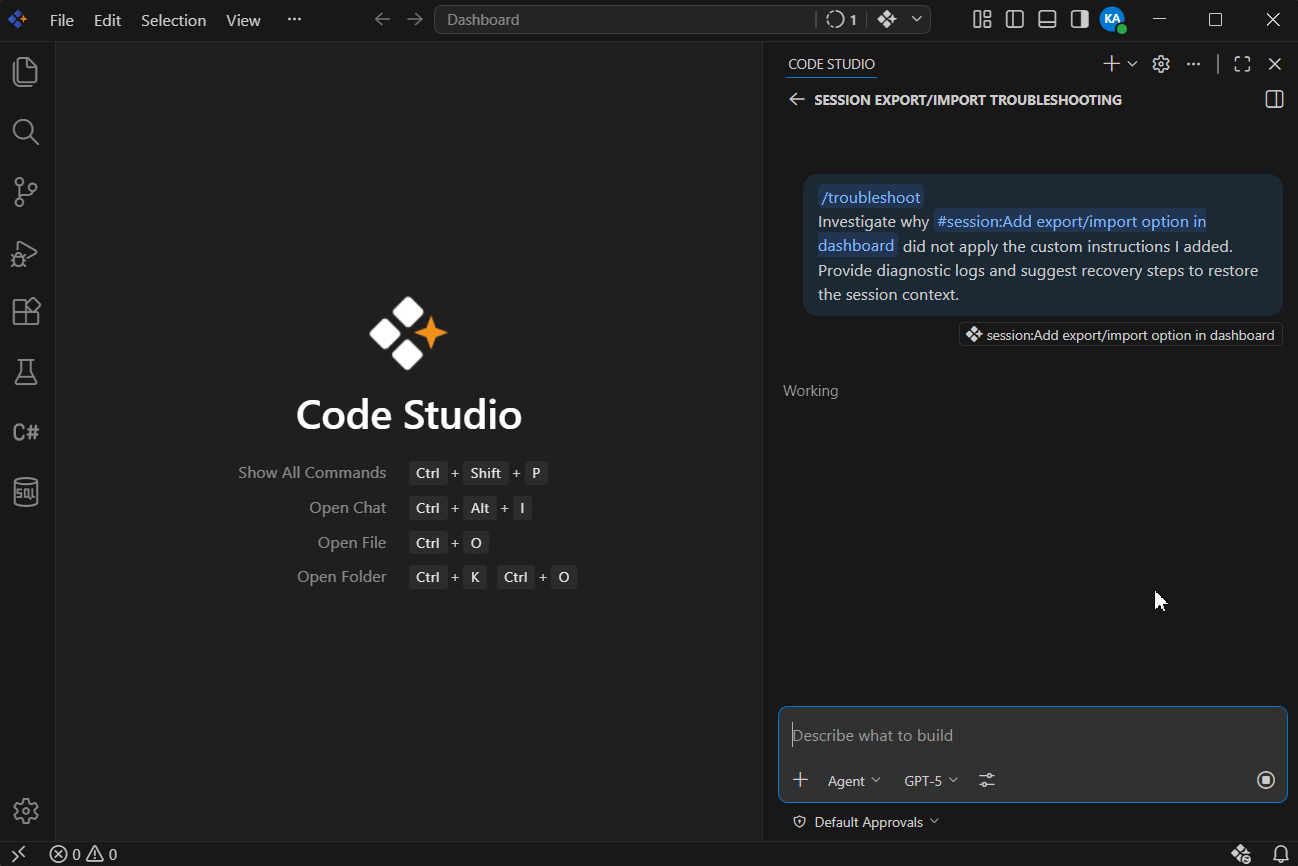The height and width of the screenshot is (866, 1298).
Task: Open the Source Control view
Action: tap(26, 192)
